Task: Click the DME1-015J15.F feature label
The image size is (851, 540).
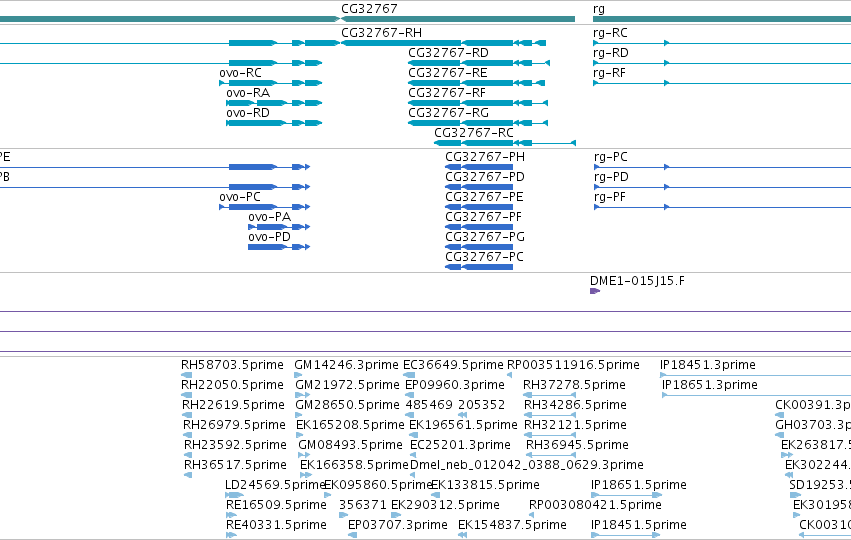Action: (x=637, y=281)
